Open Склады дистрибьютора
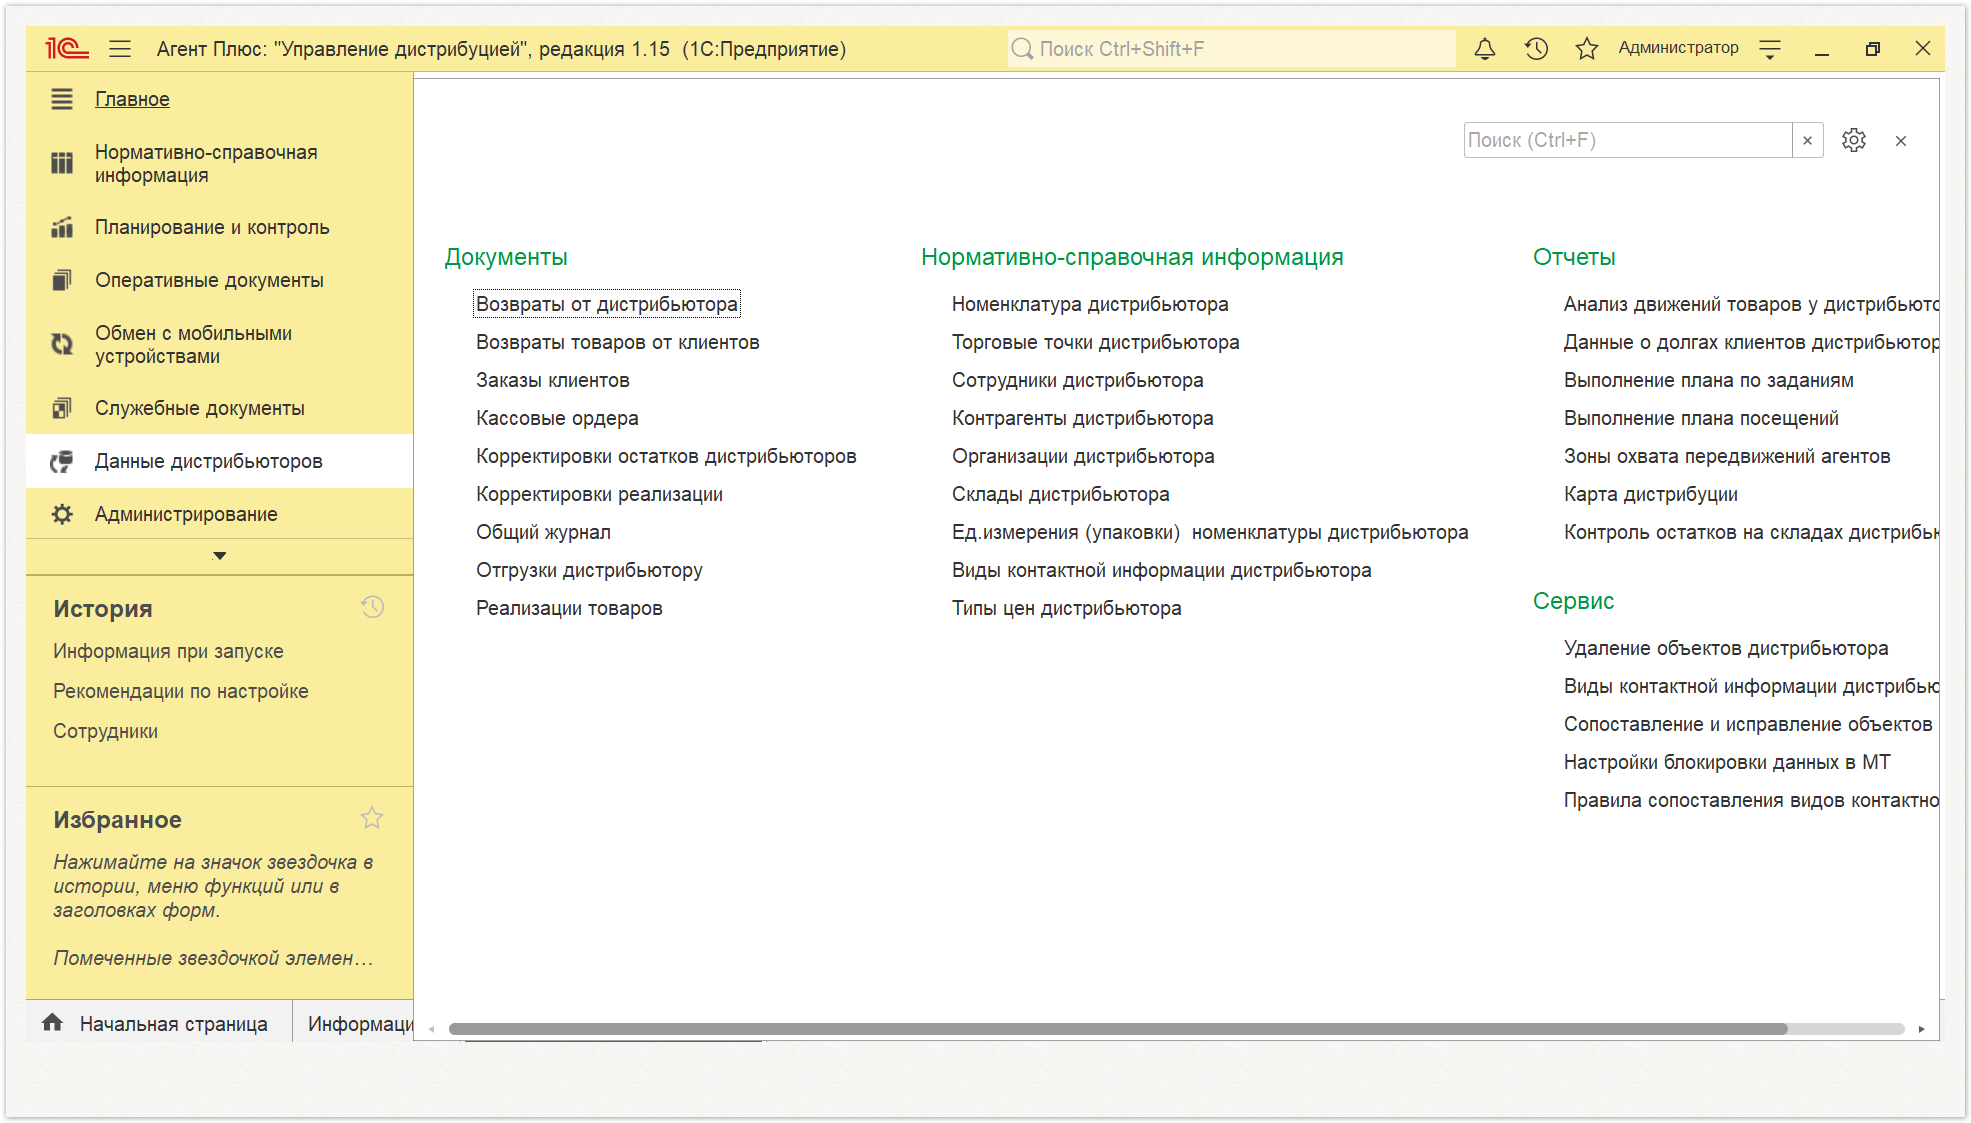The height and width of the screenshot is (1123, 1971). pos(1060,494)
